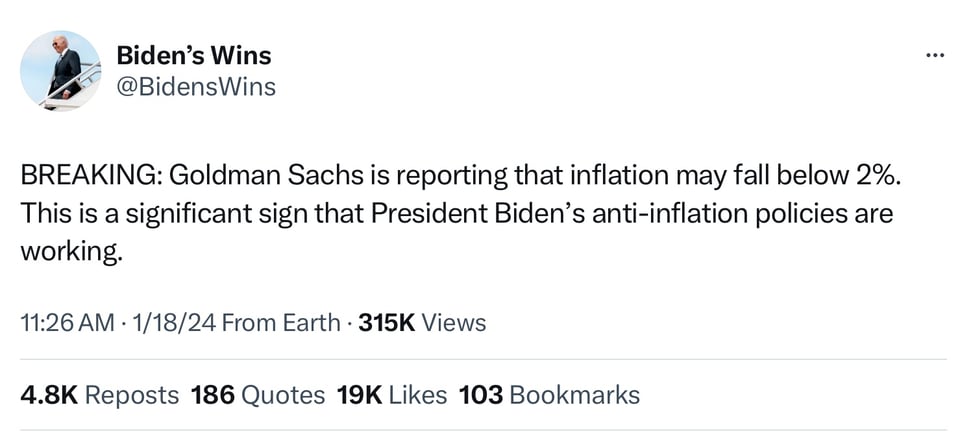Open the 186 Quotes list
The image size is (960, 442).
pyautogui.click(x=257, y=395)
